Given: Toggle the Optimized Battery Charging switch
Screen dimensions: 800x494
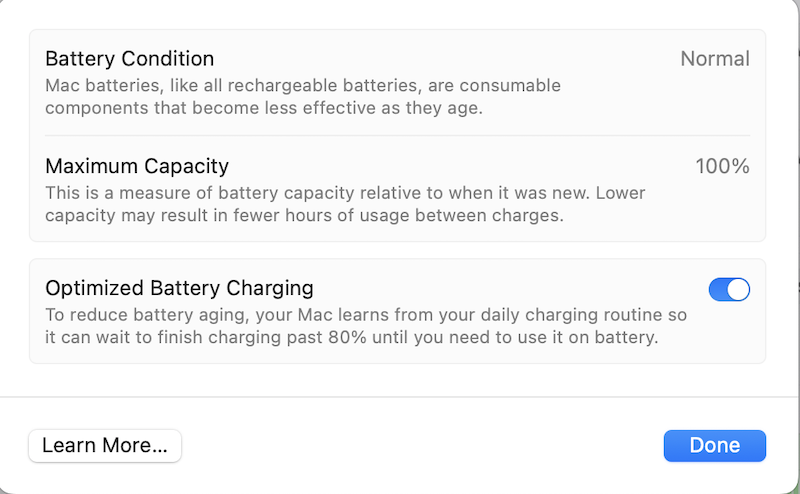Looking at the screenshot, I should pyautogui.click(x=729, y=290).
